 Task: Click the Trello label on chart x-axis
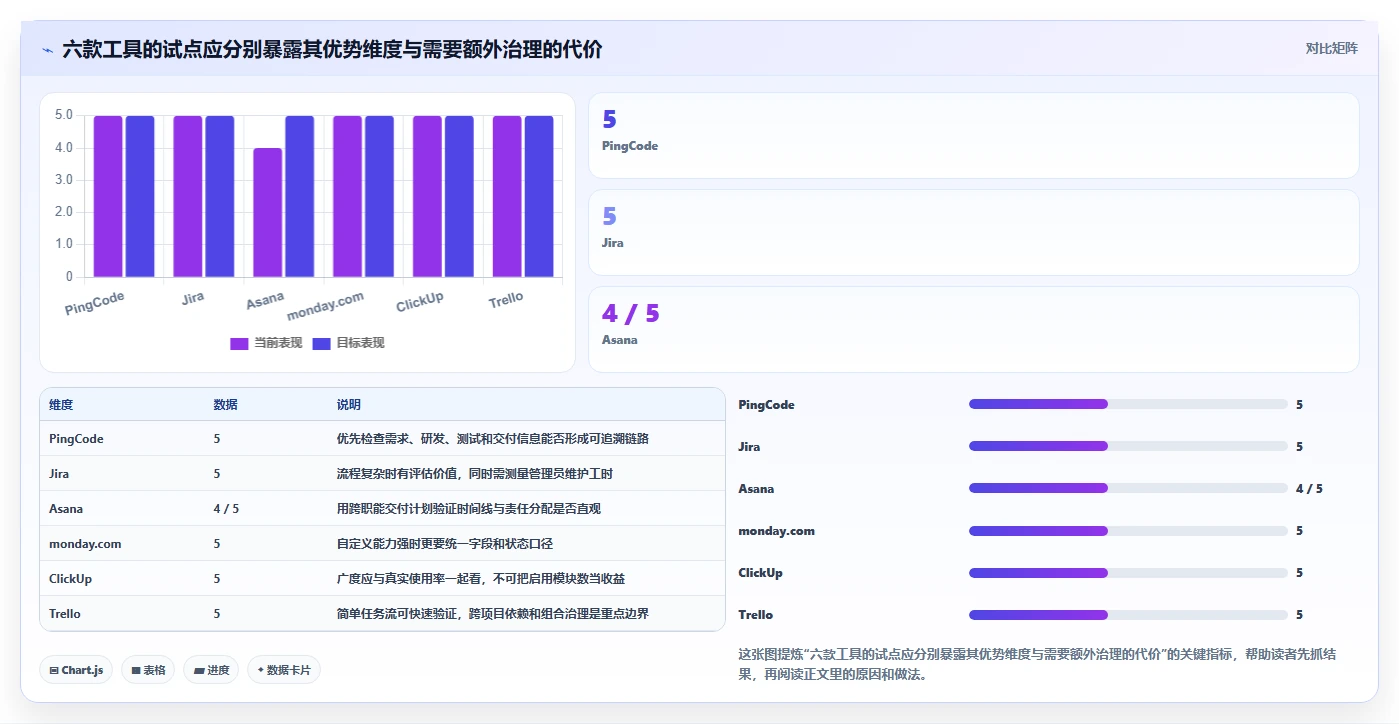coord(506,299)
